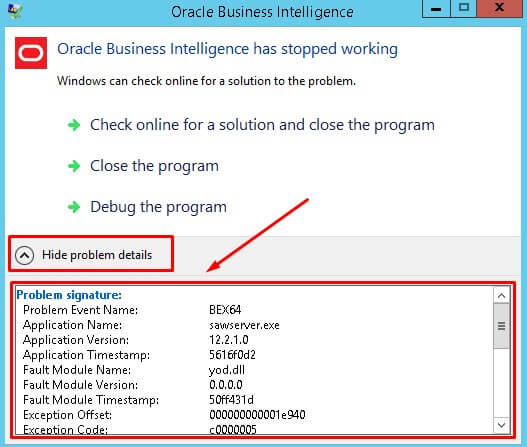Viewport: 527px width, 447px height.
Task: Click the Oracle Business Intelligence window title
Action: click(x=262, y=12)
